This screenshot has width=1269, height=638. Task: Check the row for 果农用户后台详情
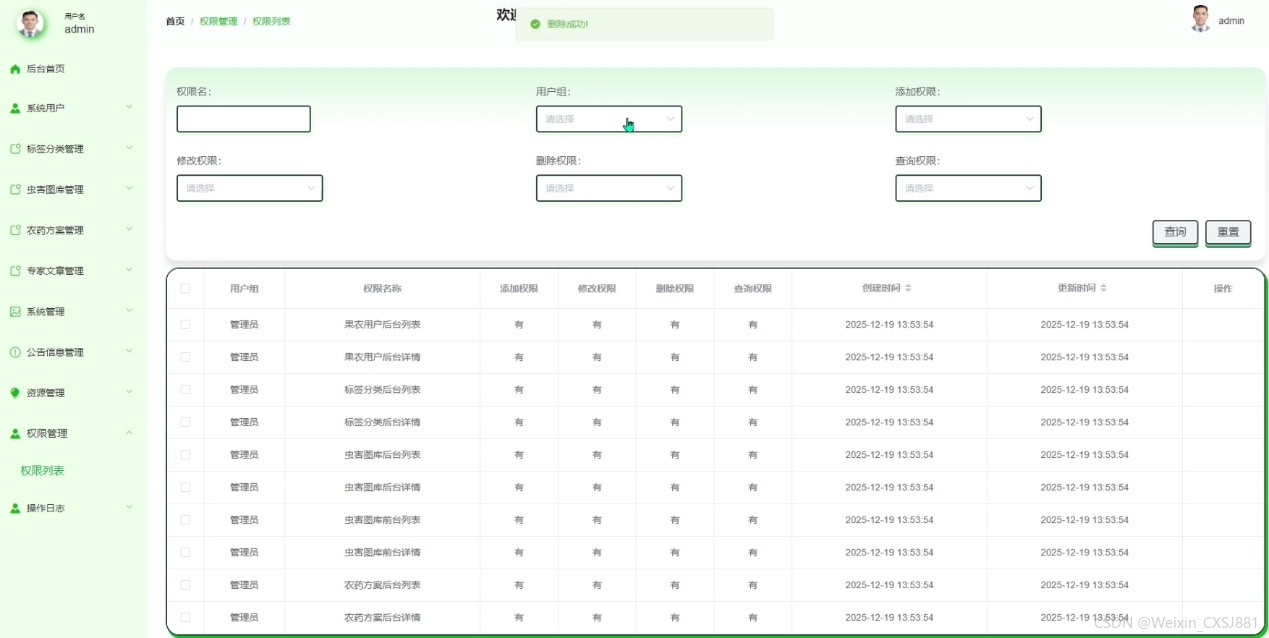[185, 357]
